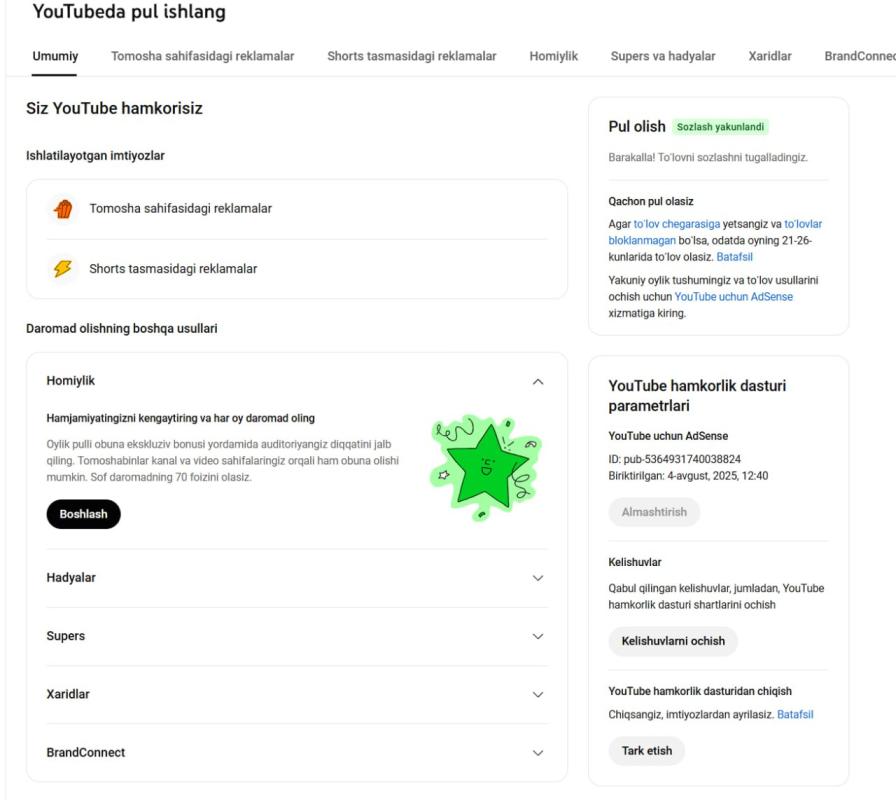Select the Homiylik tab

coord(553,56)
